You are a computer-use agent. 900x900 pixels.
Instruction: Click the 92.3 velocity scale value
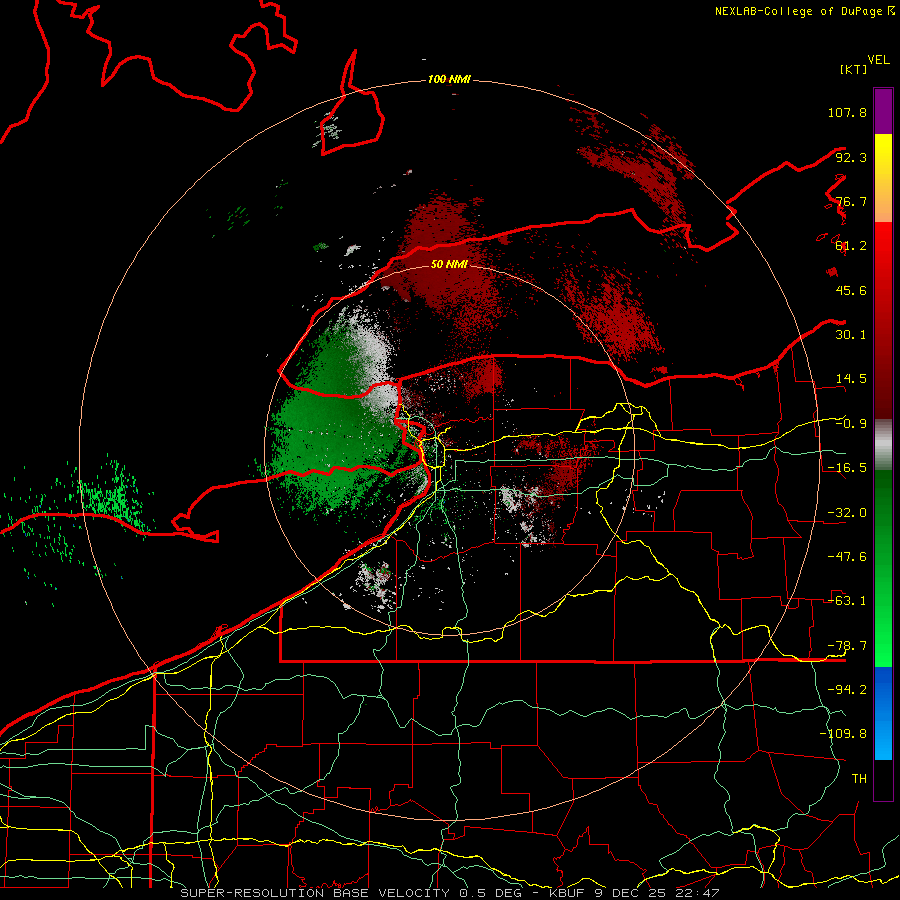point(851,157)
